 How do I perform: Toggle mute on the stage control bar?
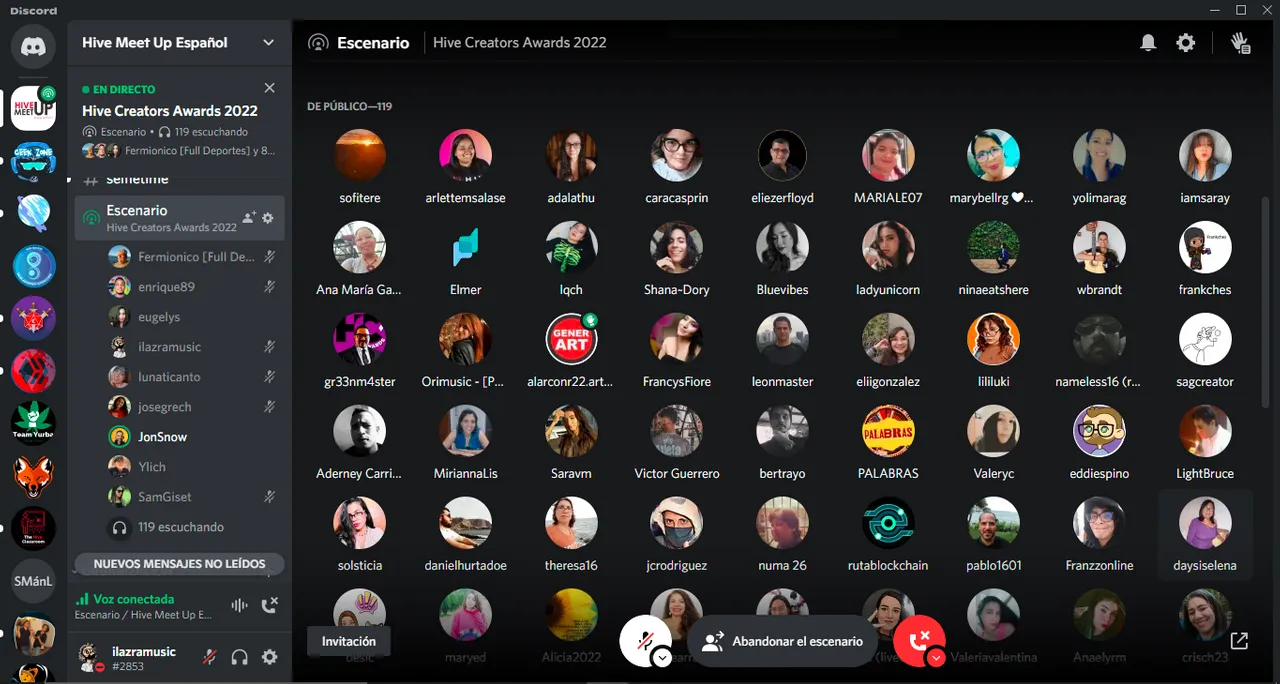click(x=645, y=641)
